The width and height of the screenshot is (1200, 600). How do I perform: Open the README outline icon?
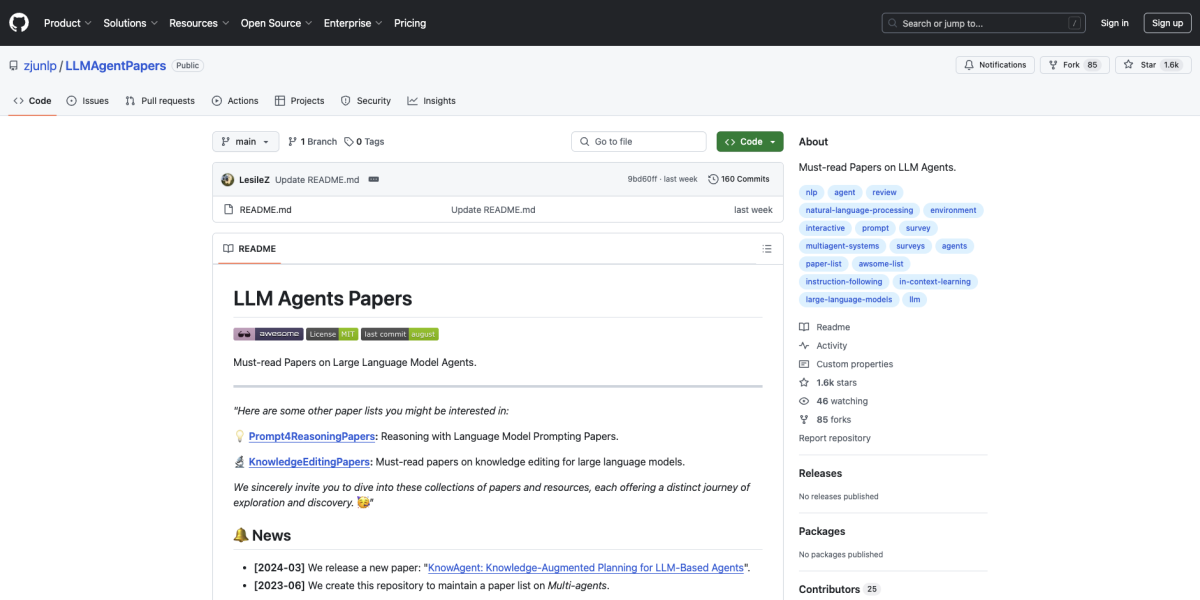click(767, 249)
